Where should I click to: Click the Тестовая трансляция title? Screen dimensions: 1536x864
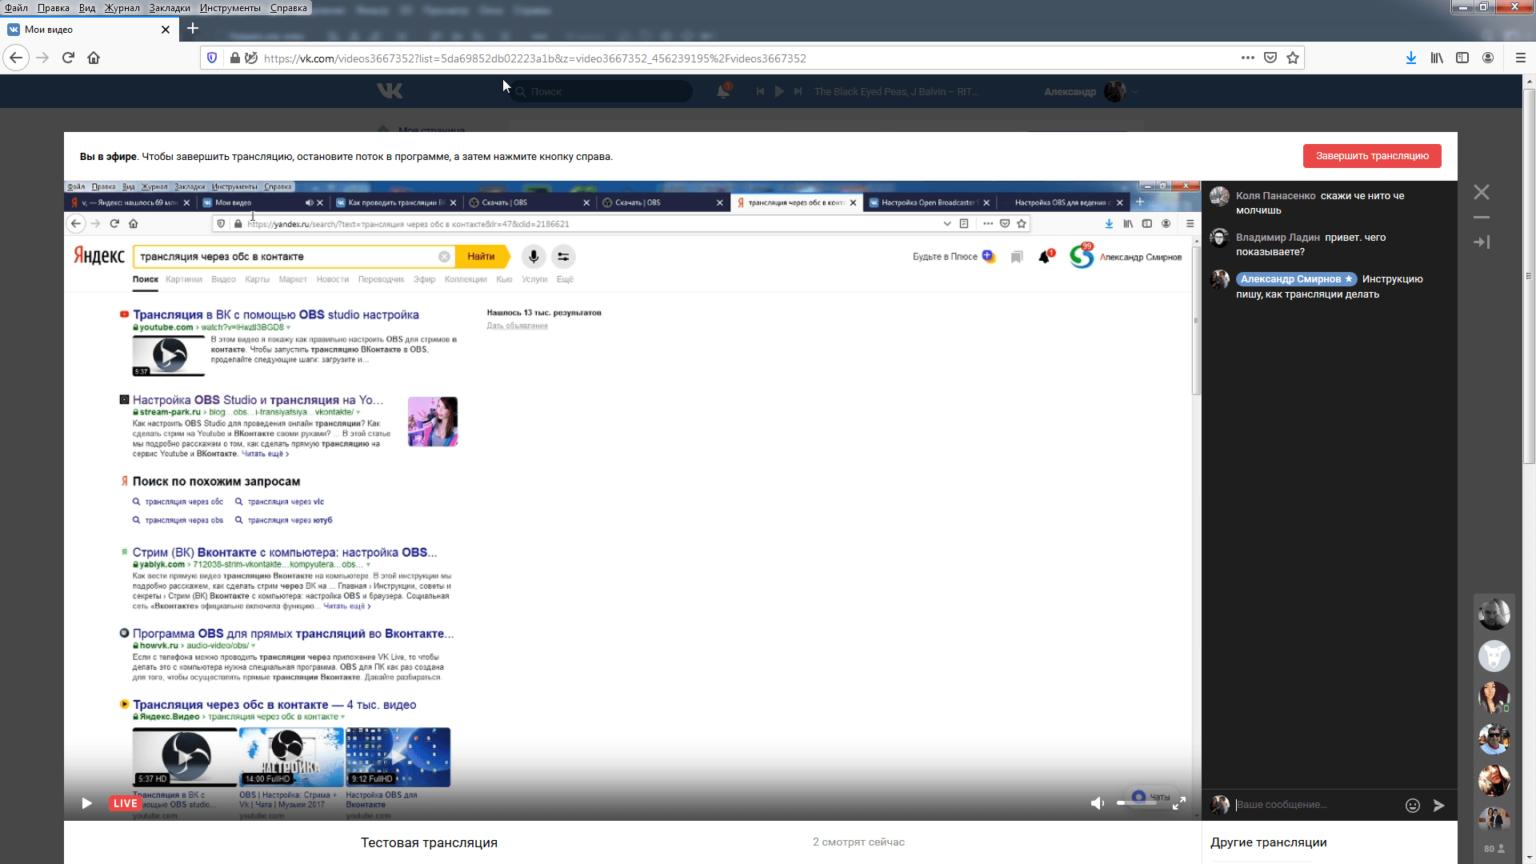tap(429, 842)
